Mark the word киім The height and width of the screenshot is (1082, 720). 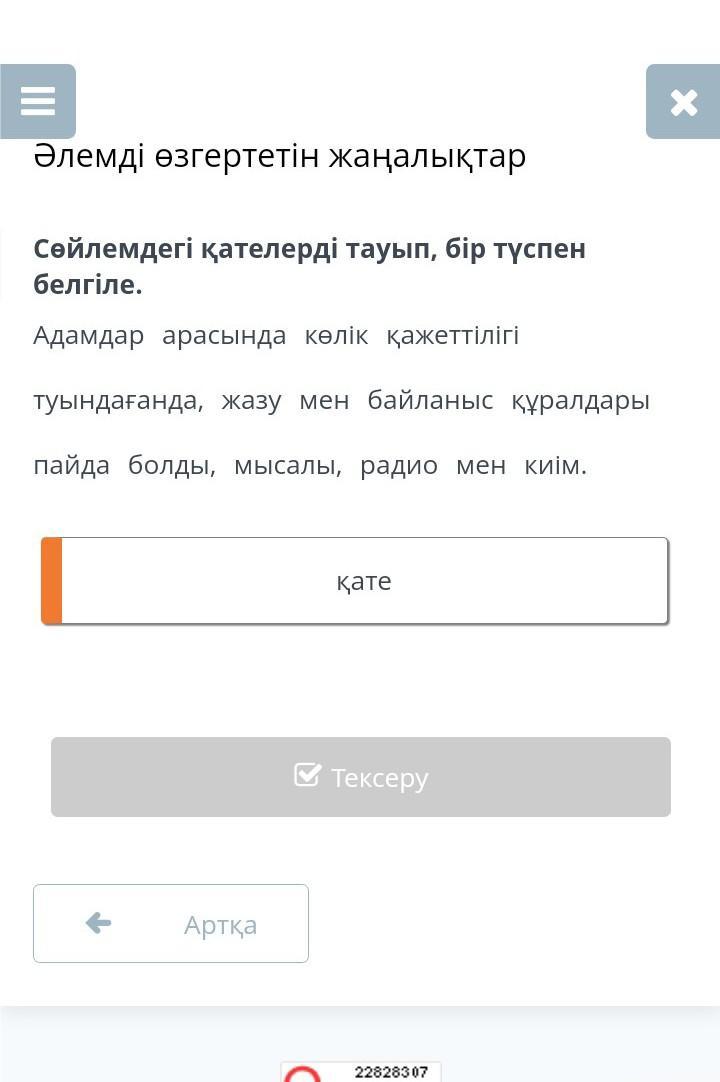555,466
